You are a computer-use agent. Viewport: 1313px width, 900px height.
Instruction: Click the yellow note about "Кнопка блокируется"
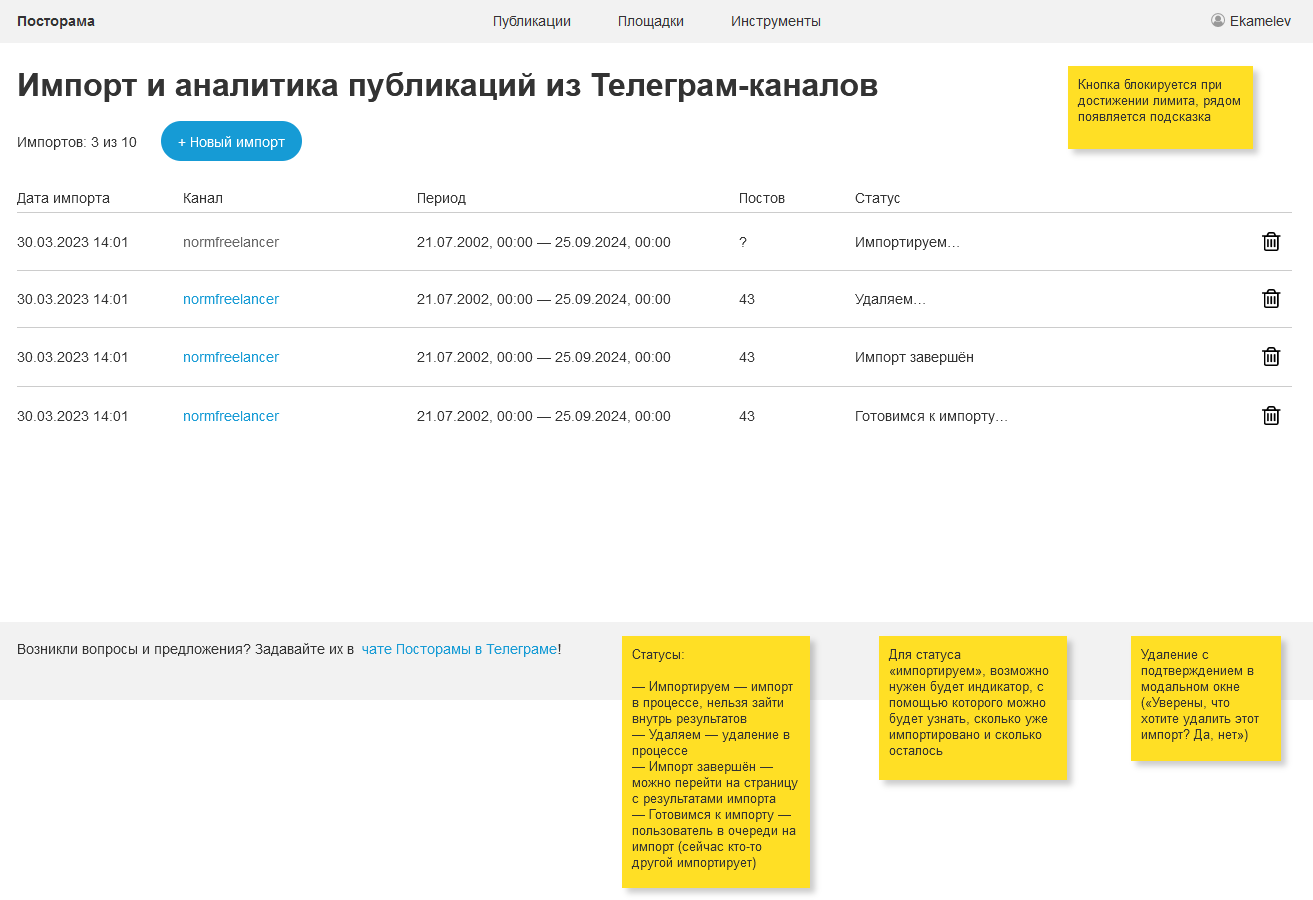(x=1159, y=107)
